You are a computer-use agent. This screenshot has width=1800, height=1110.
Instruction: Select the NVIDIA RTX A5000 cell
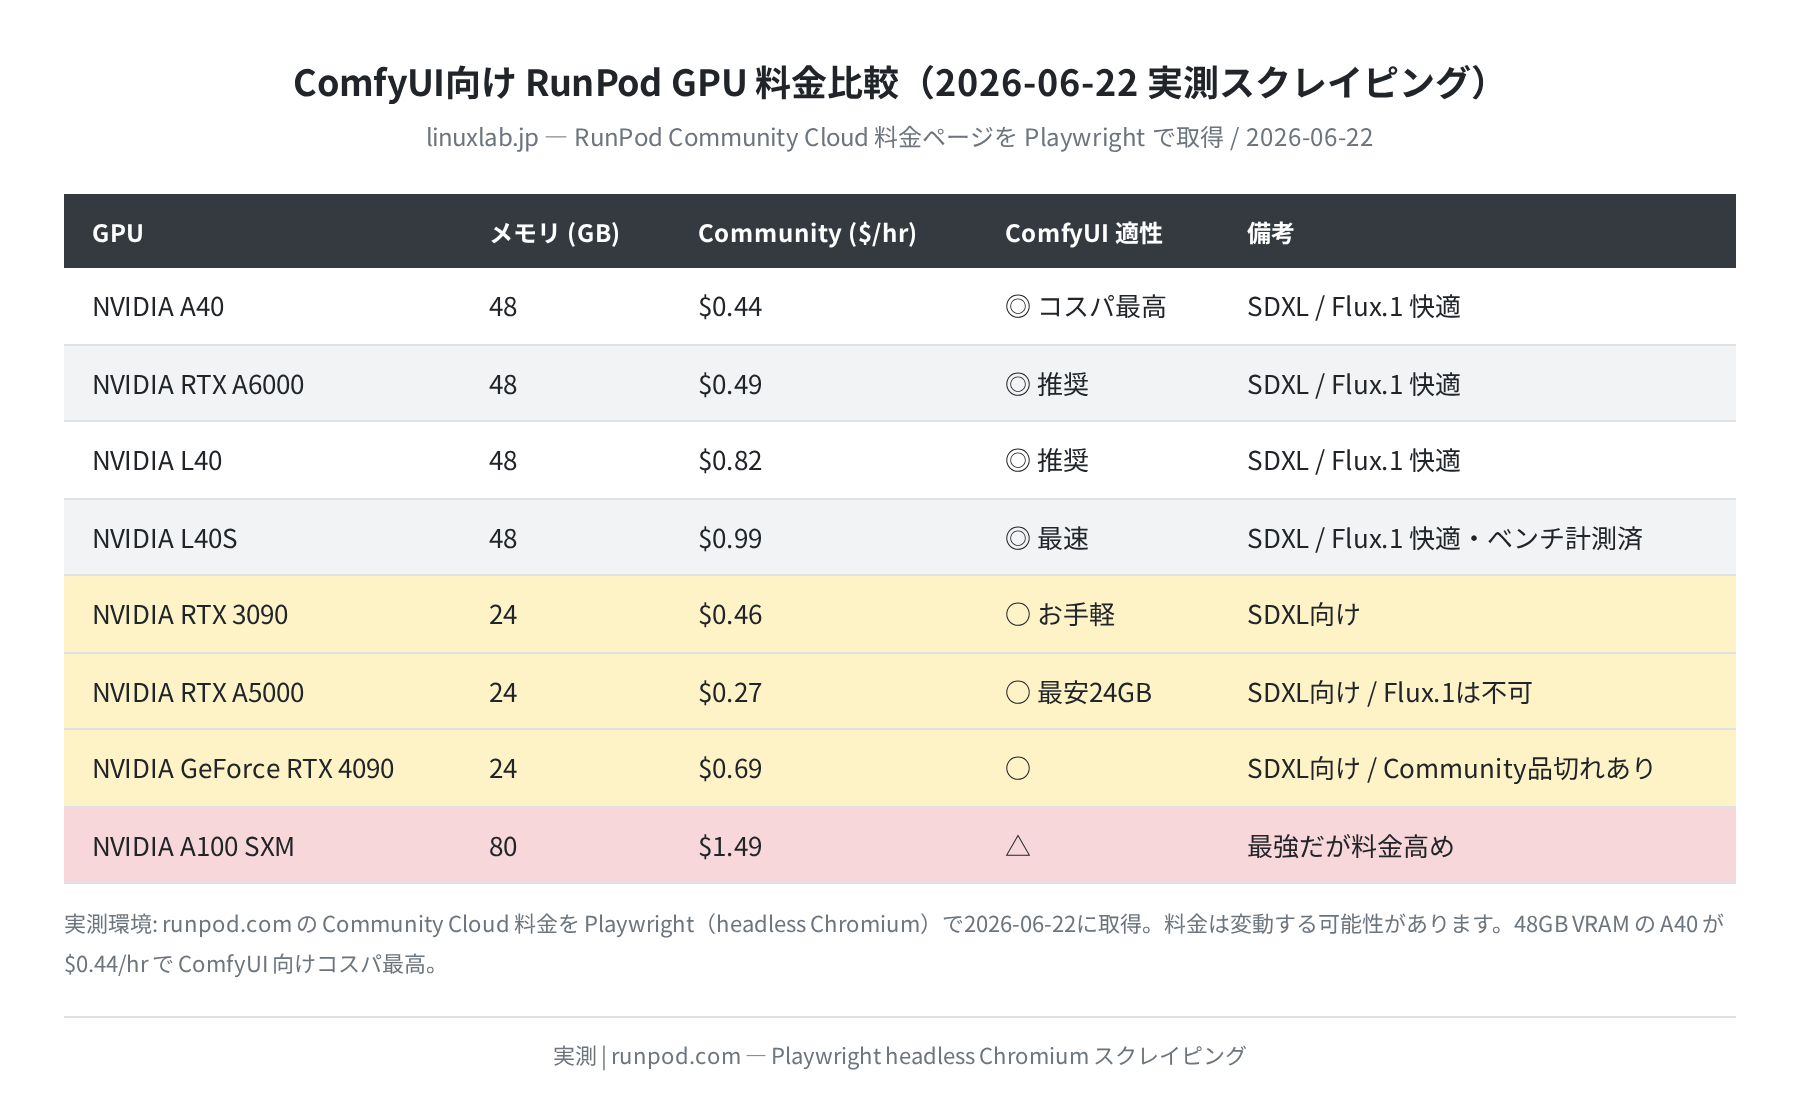pyautogui.click(x=198, y=692)
